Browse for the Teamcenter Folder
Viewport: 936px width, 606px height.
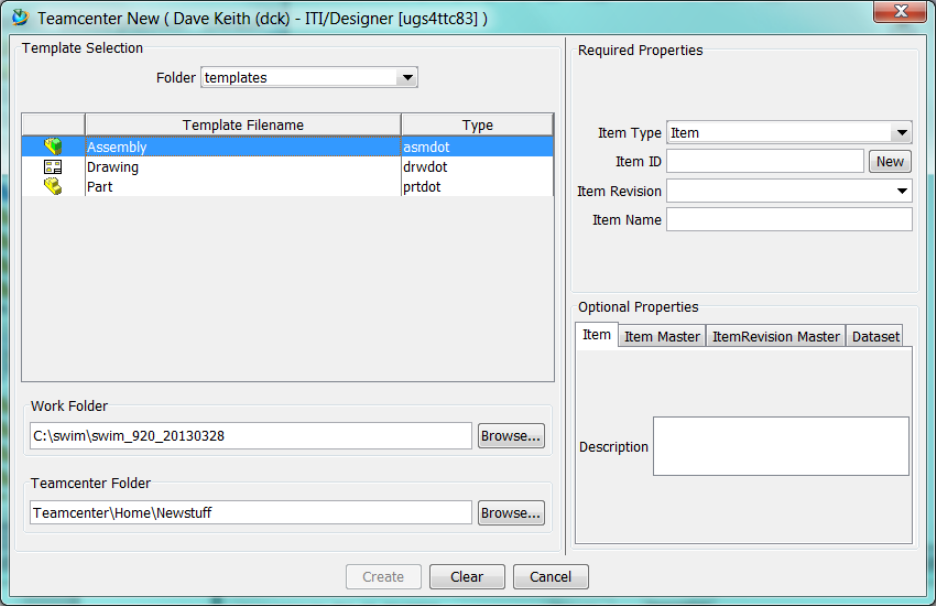coord(511,513)
